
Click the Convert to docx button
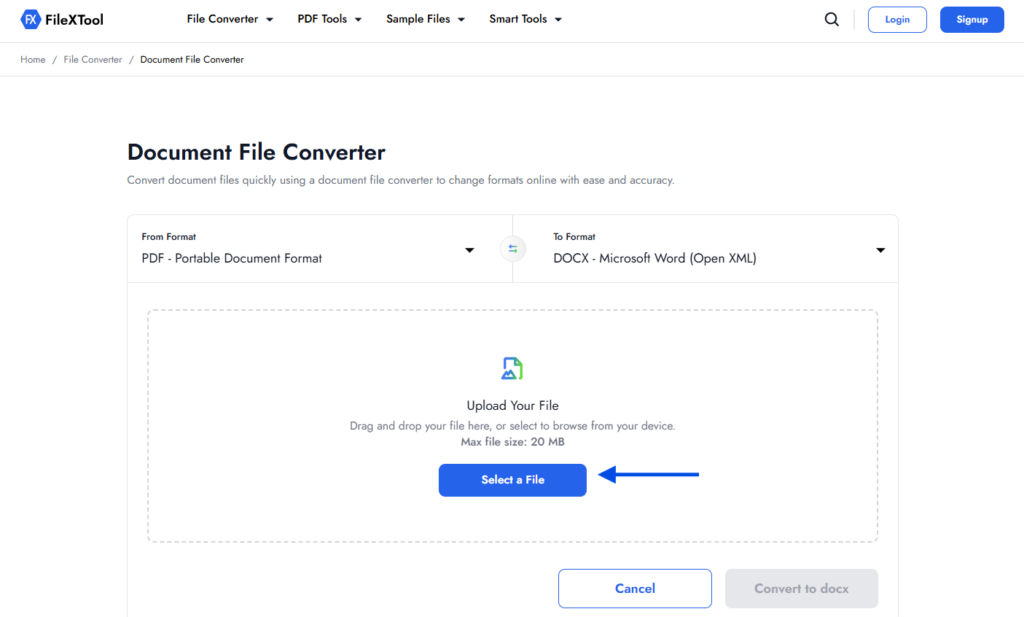pyautogui.click(x=801, y=588)
